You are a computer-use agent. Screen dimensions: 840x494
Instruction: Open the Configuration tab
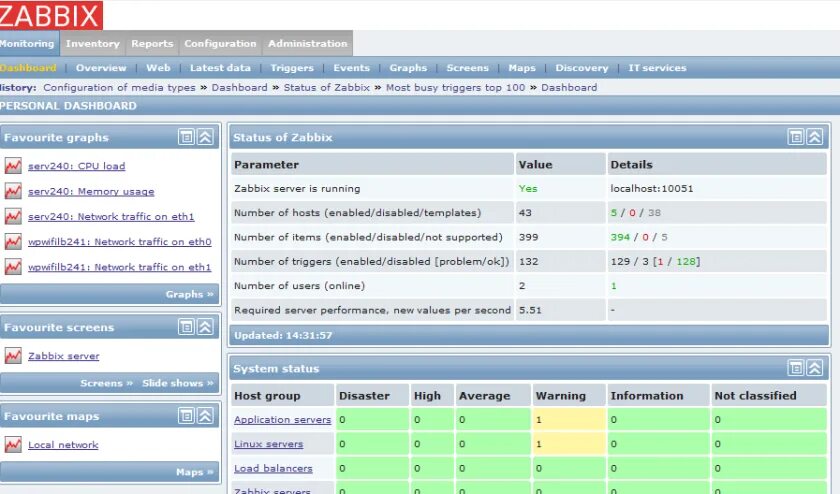pyautogui.click(x=220, y=43)
